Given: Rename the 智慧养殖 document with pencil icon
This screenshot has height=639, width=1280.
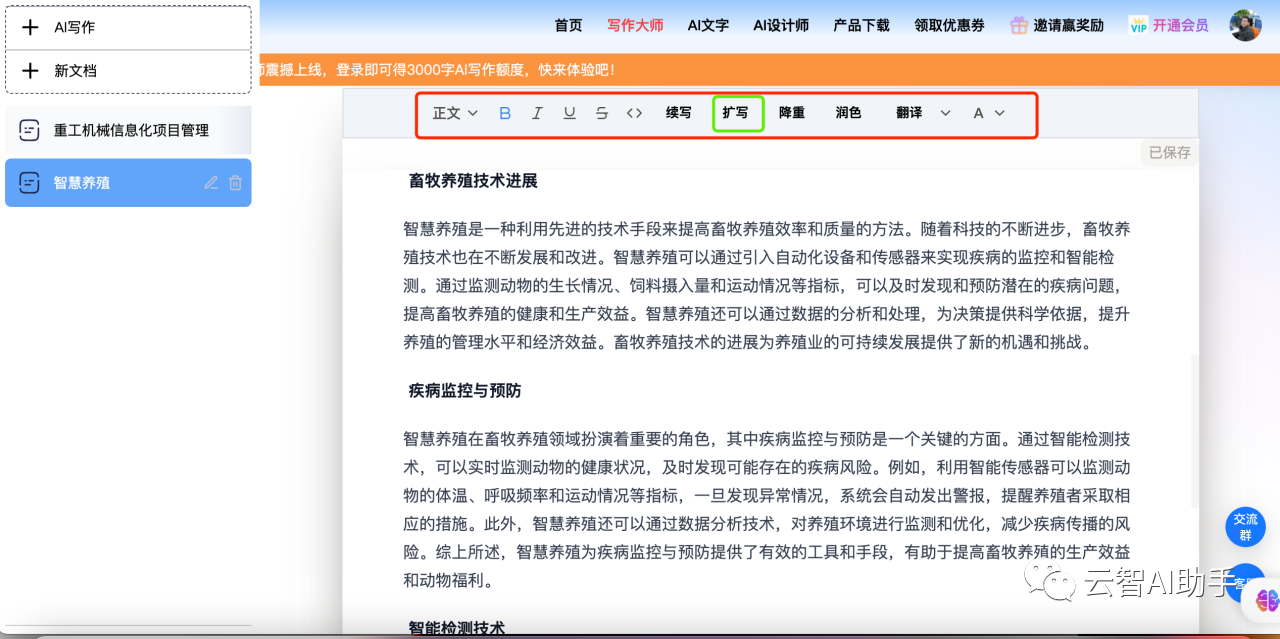Looking at the screenshot, I should point(211,182).
